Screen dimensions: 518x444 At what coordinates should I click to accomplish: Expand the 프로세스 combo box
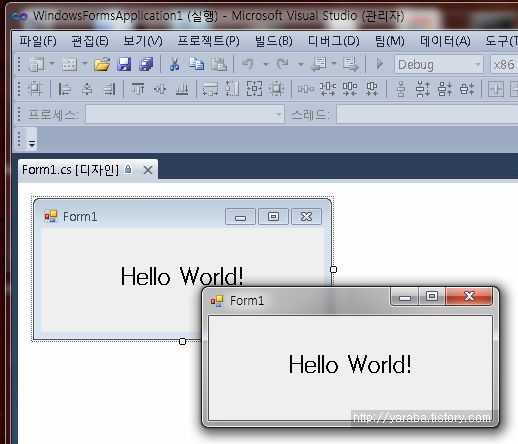pyautogui.click(x=185, y=114)
